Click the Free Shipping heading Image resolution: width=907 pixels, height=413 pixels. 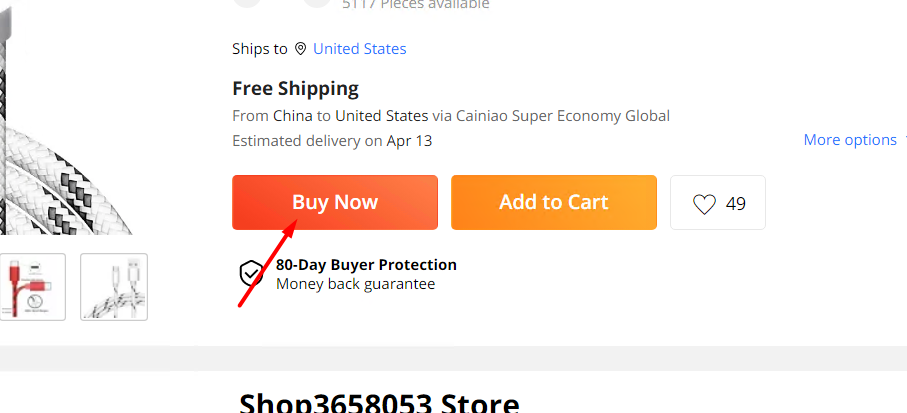click(295, 88)
